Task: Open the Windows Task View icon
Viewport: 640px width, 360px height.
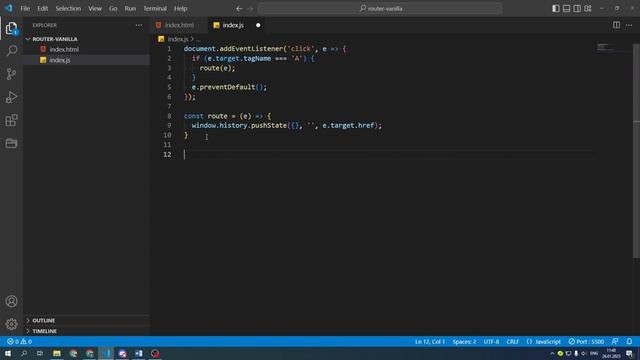Action: (40, 353)
